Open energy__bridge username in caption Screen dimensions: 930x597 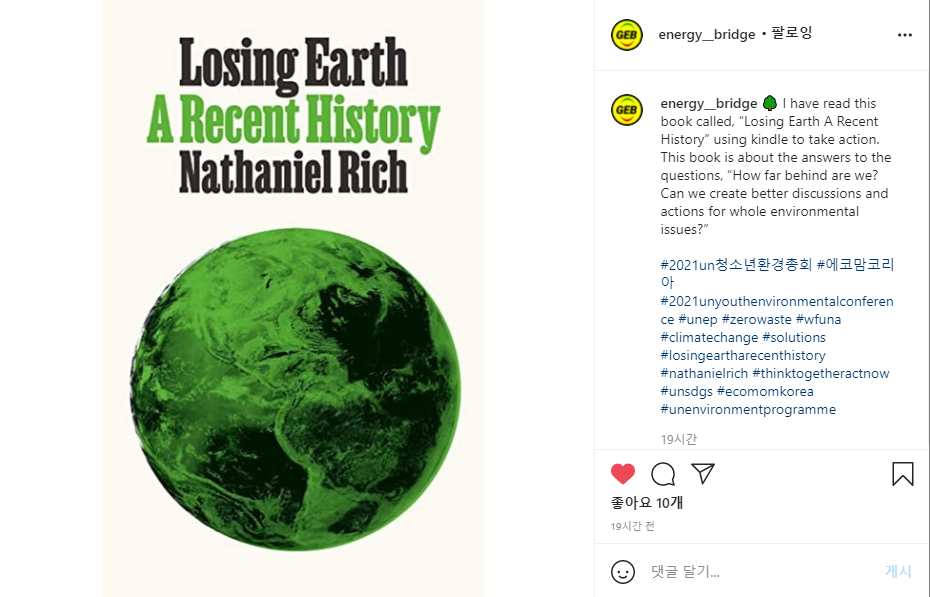pyautogui.click(x=709, y=103)
